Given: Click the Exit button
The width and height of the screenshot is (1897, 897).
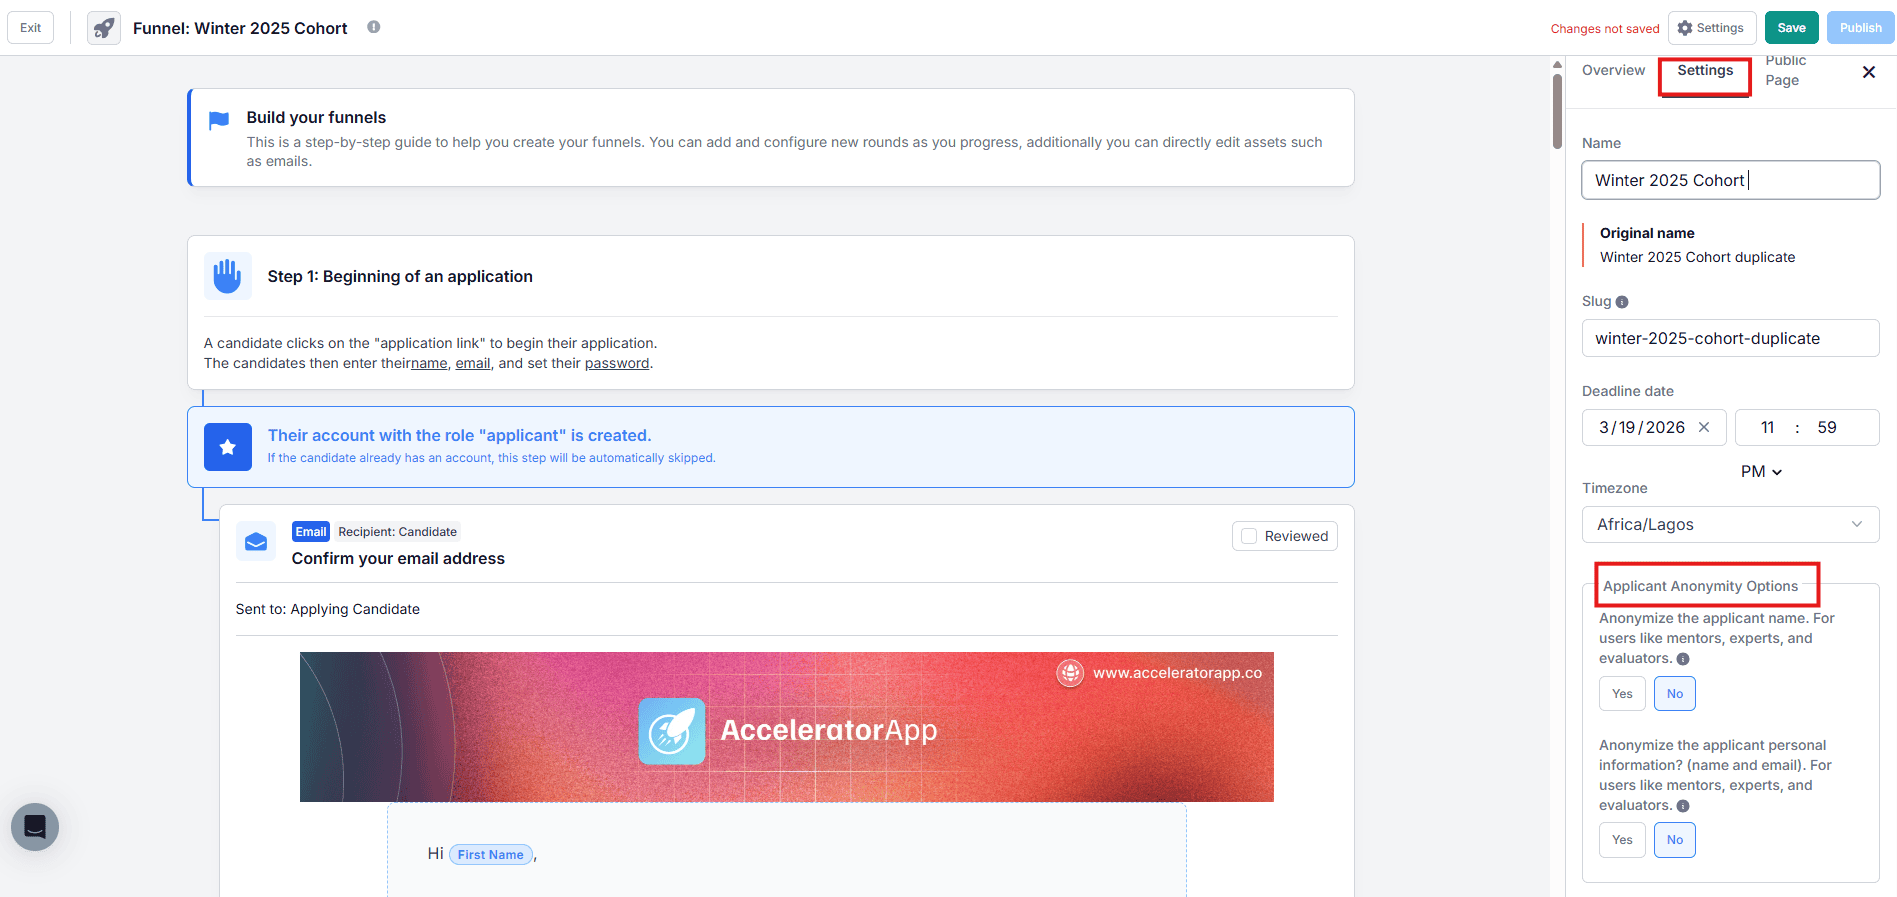Looking at the screenshot, I should tap(31, 28).
